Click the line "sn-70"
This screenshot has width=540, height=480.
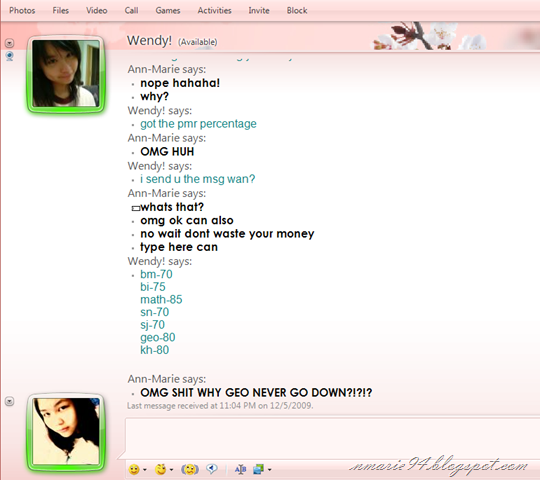pyautogui.click(x=154, y=312)
